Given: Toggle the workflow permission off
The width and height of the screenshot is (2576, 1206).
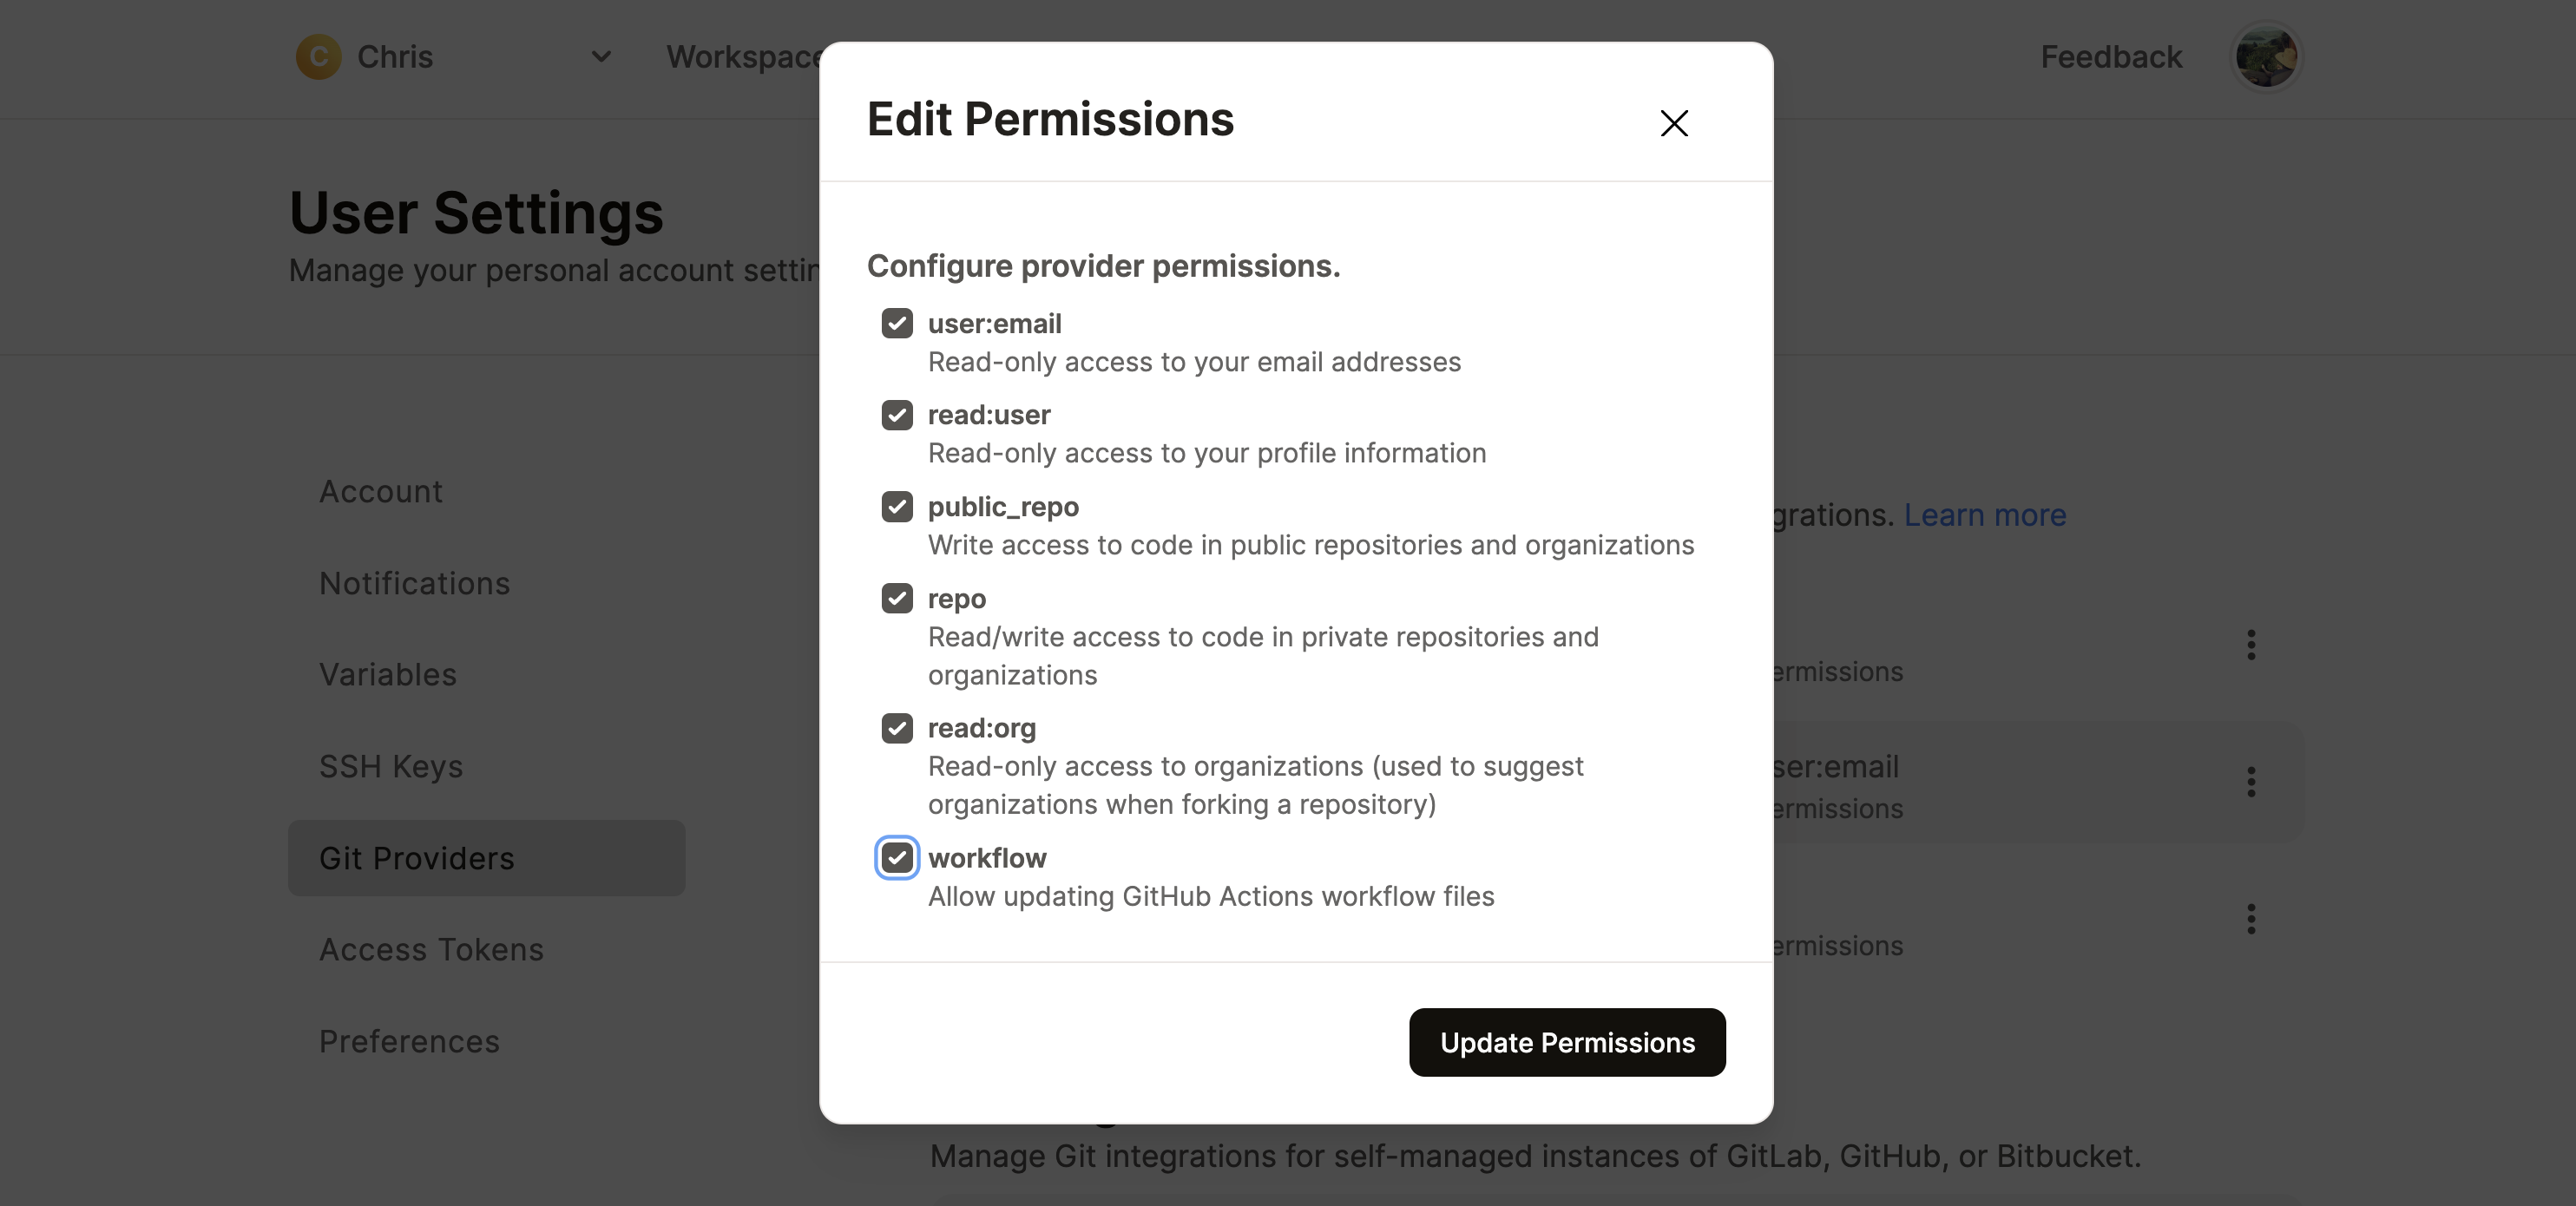Looking at the screenshot, I should tap(896, 858).
